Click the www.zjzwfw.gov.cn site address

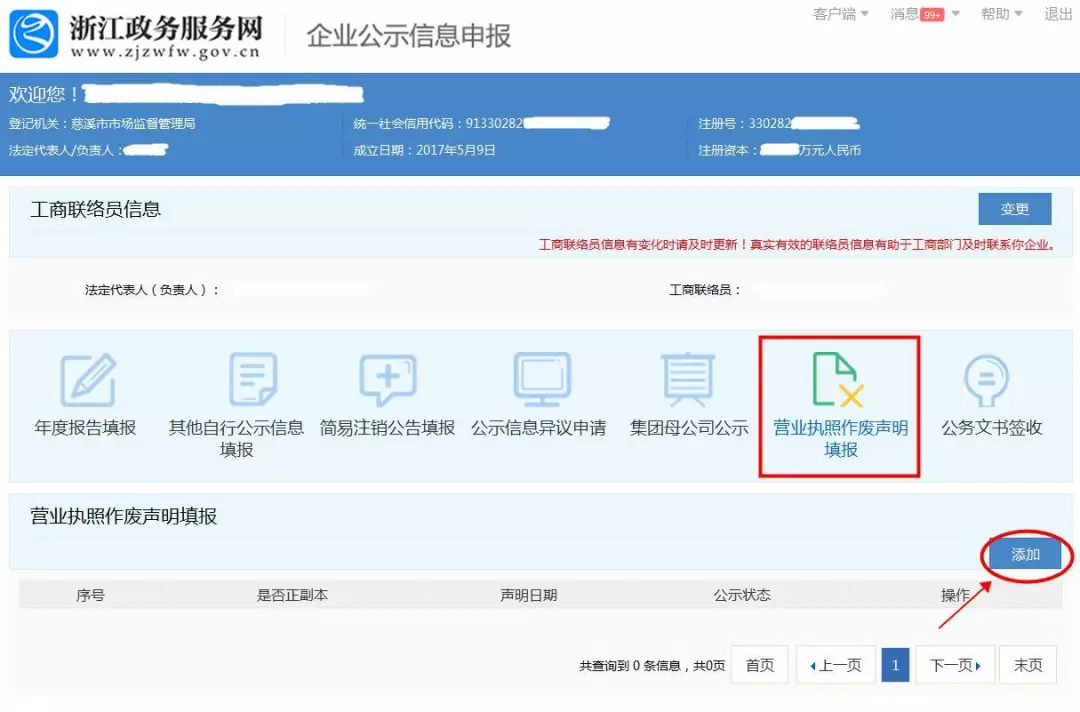pos(165,52)
